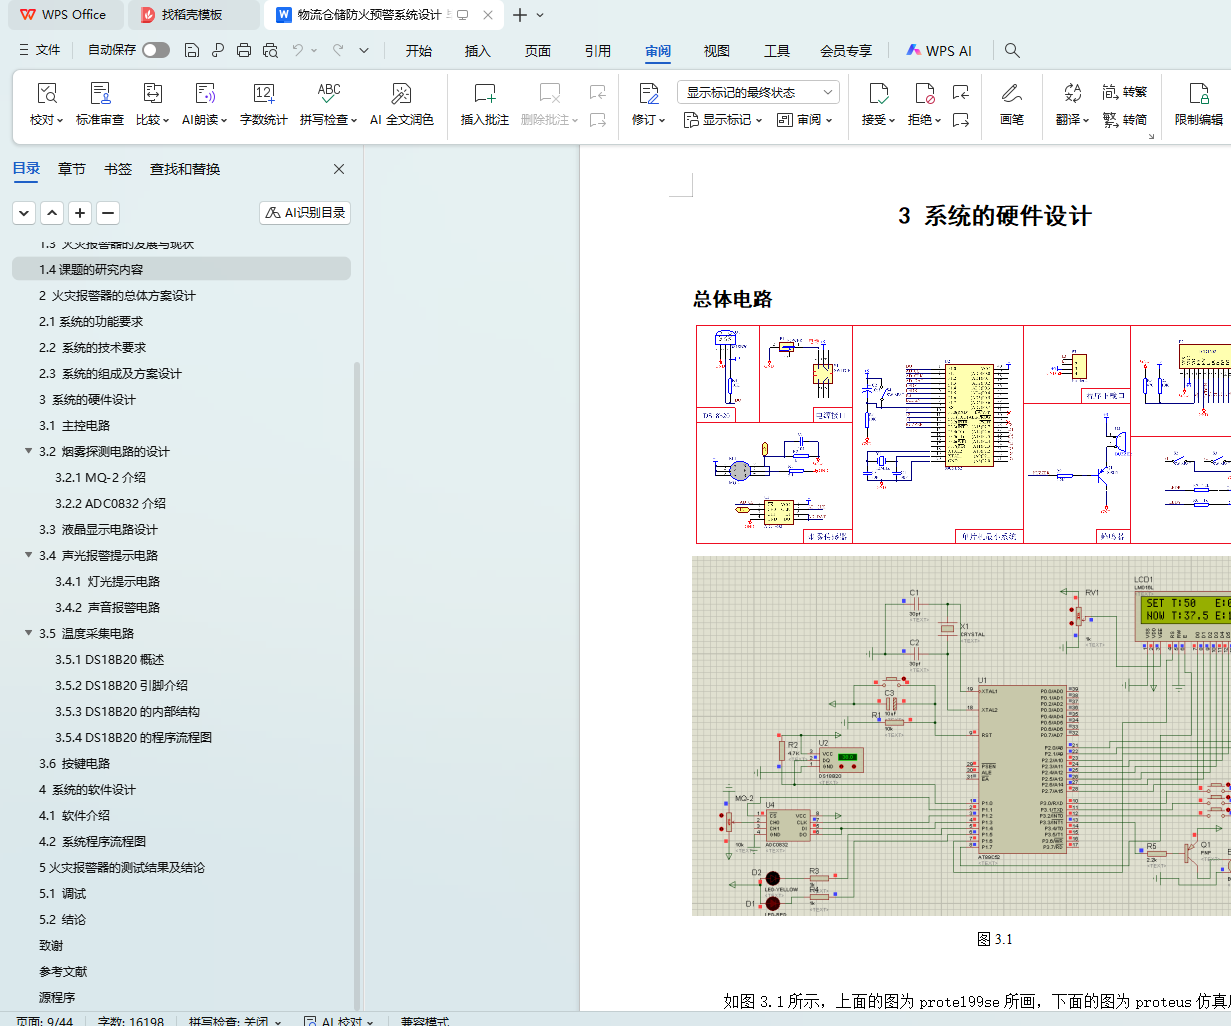Click the AI识别目录 button
1231x1026 pixels.
tap(305, 213)
